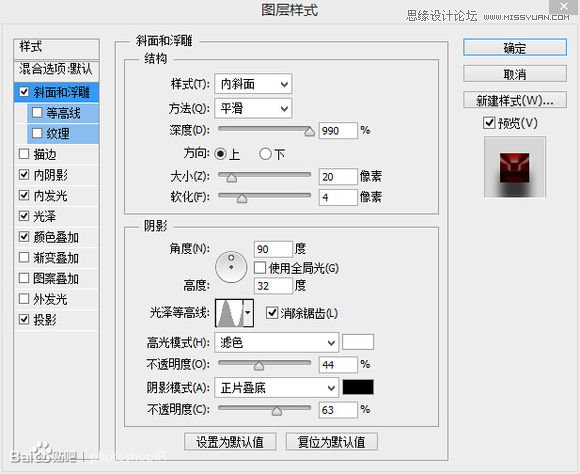Click the shadow 不透明度(C) slider handle
The height and width of the screenshot is (474, 580).
pyautogui.click(x=277, y=411)
